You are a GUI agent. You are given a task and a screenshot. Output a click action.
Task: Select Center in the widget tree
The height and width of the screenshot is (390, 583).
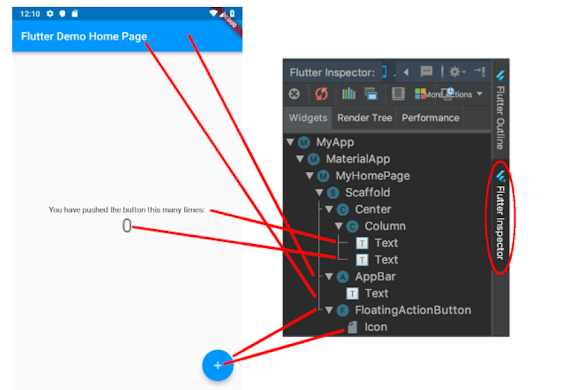(x=373, y=209)
